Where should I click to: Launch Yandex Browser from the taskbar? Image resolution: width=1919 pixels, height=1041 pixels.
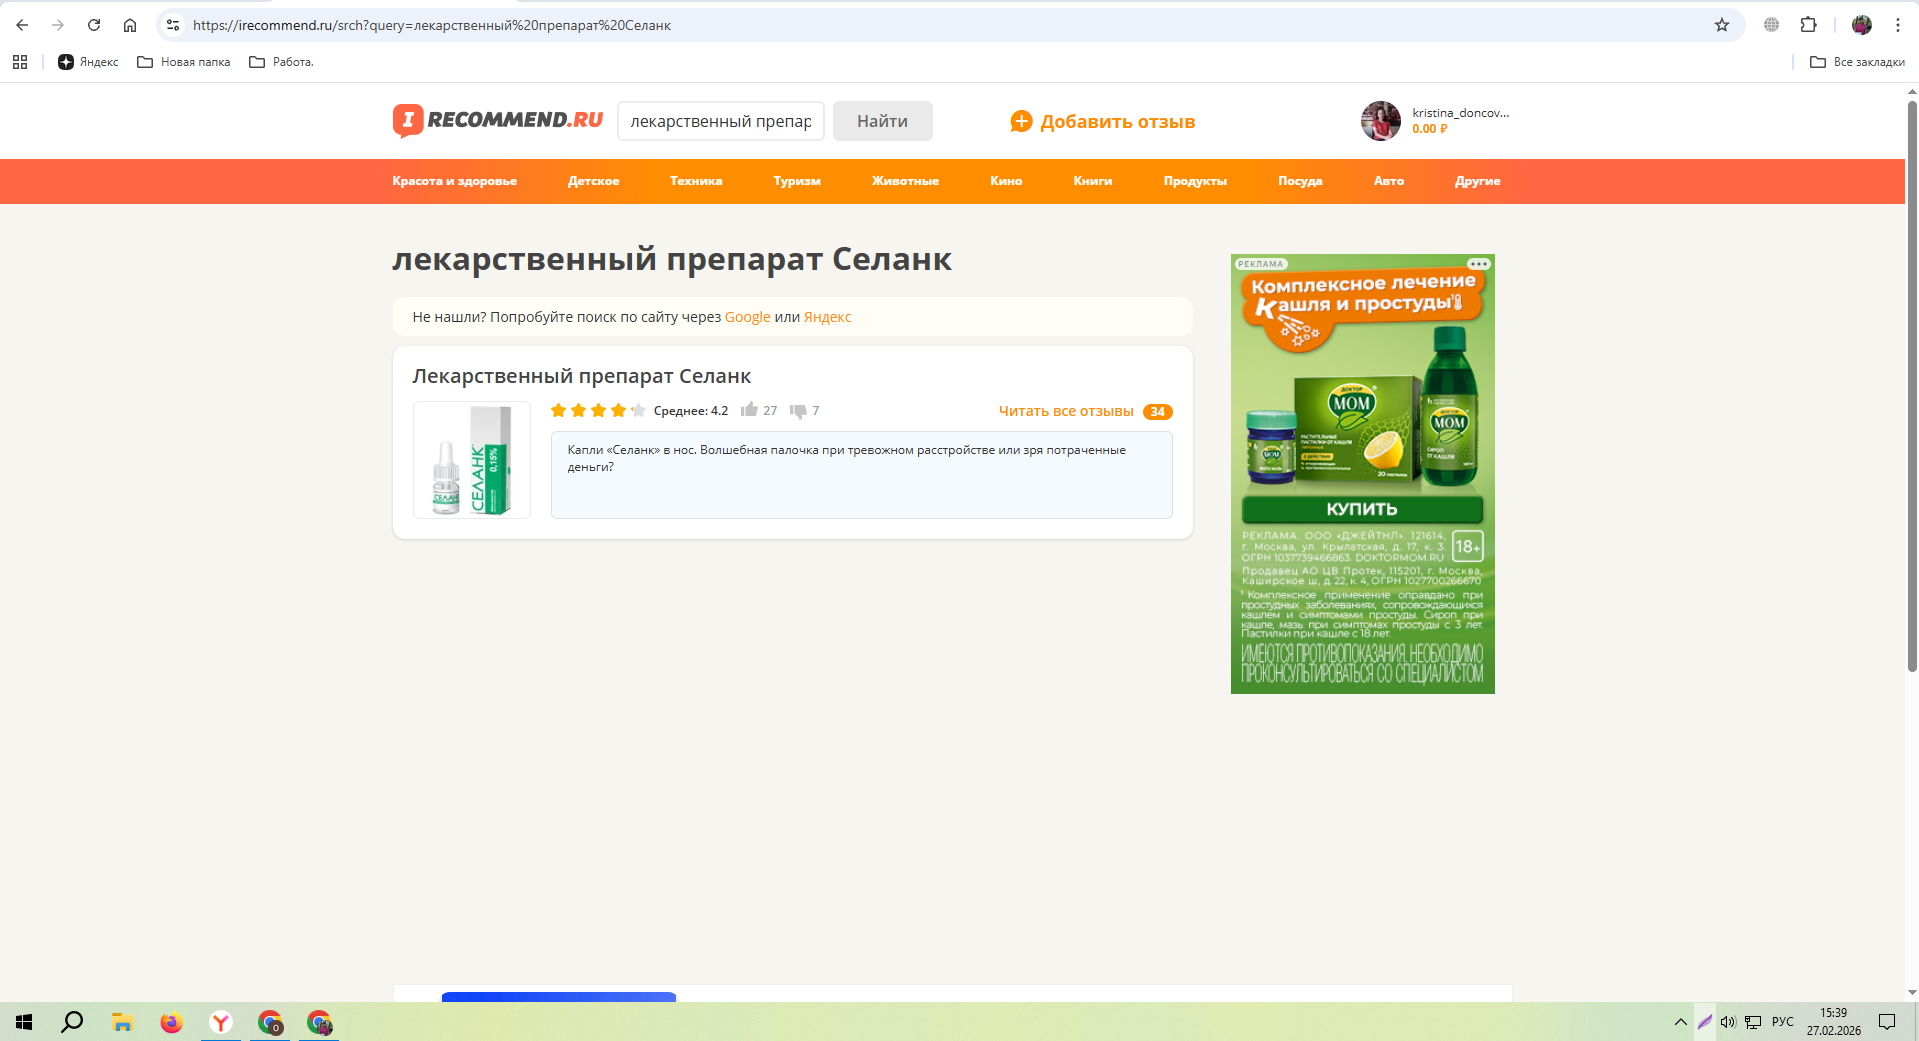coord(221,1022)
